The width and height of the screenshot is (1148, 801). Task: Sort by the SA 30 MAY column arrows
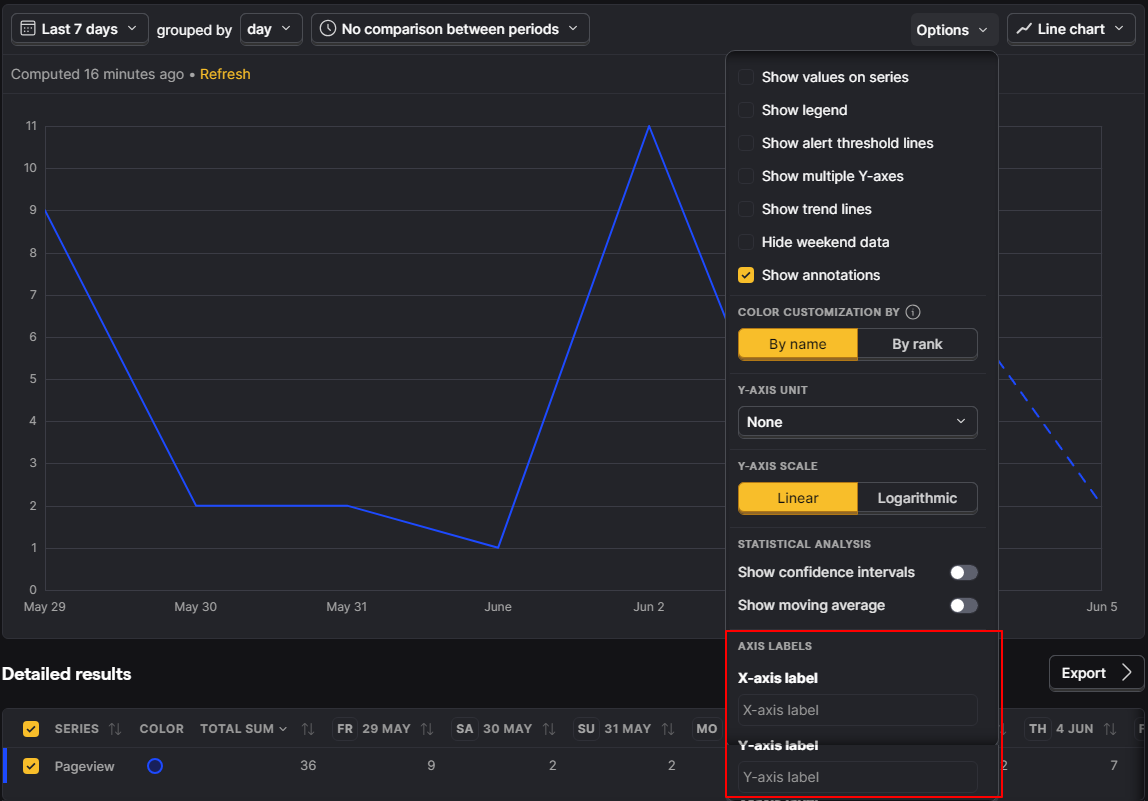[548, 729]
